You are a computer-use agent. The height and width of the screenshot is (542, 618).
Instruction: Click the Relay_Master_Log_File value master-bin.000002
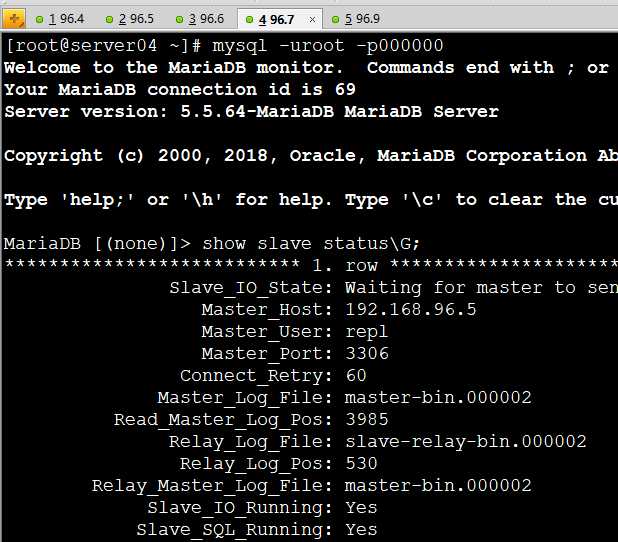(x=438, y=486)
